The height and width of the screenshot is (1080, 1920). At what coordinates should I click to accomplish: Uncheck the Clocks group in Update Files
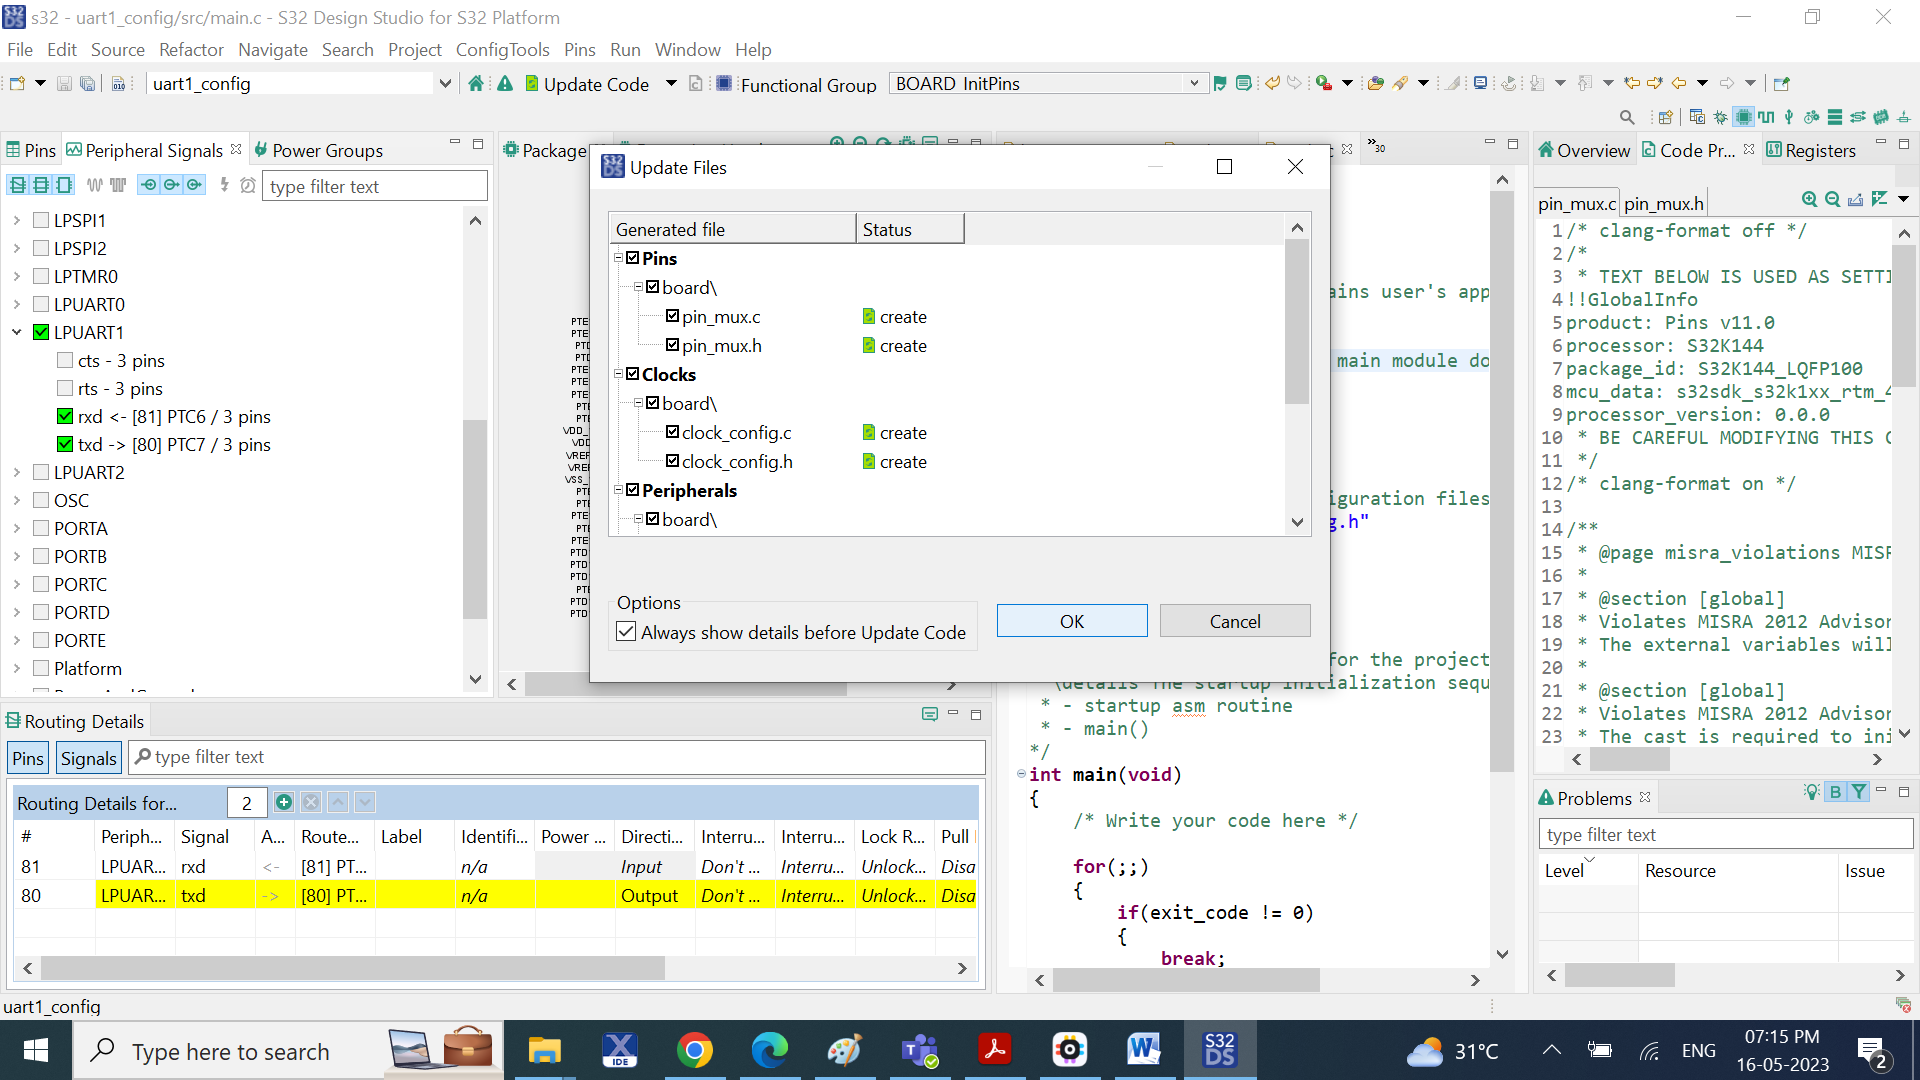click(x=633, y=374)
